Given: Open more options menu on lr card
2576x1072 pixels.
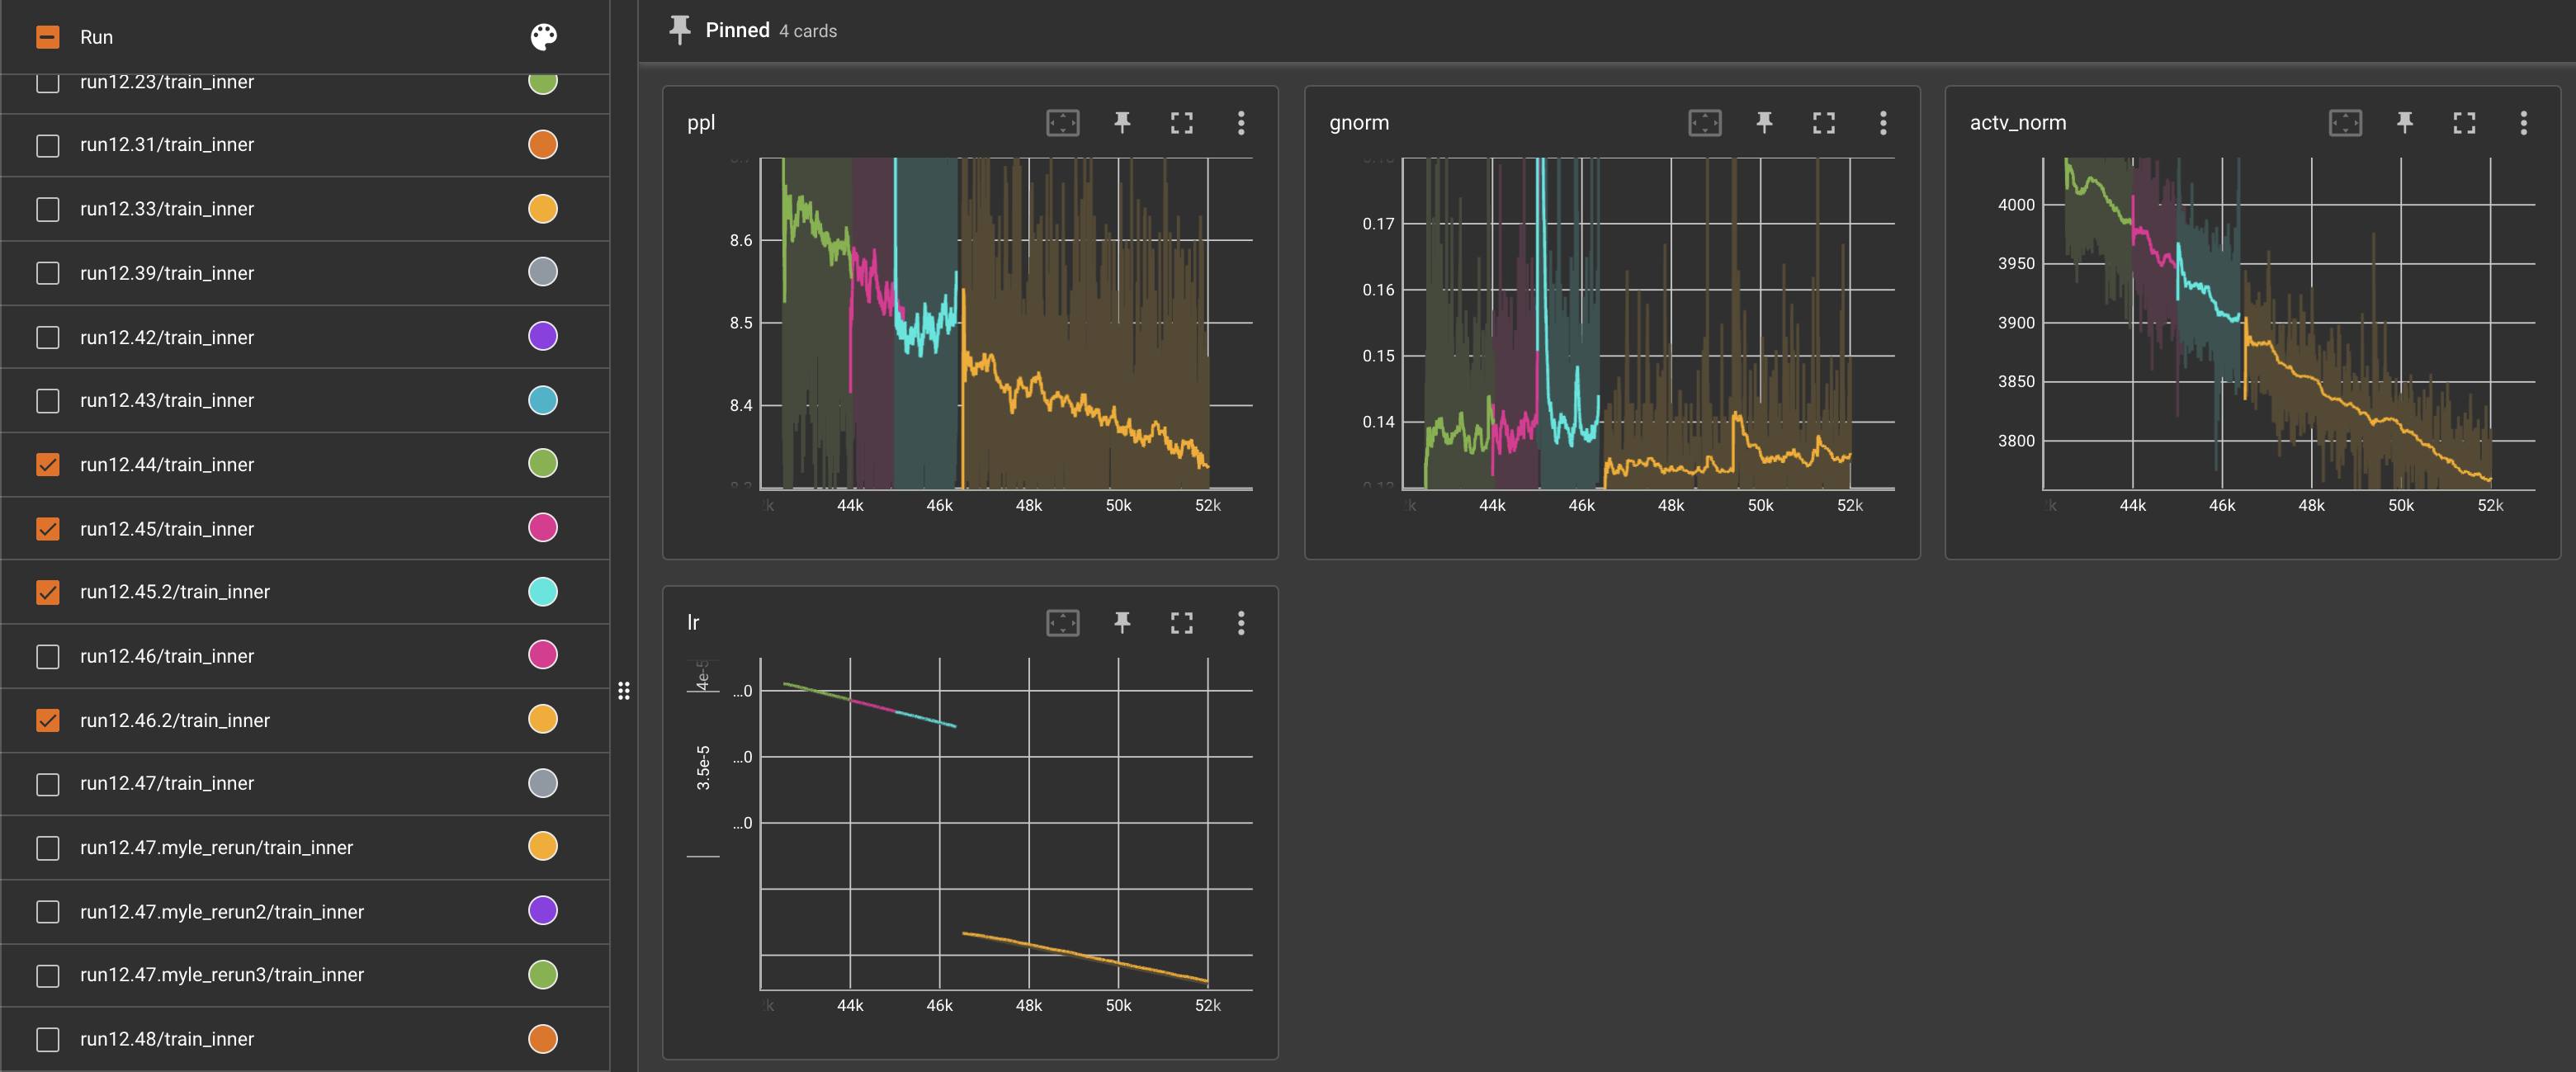Looking at the screenshot, I should click(x=1241, y=623).
